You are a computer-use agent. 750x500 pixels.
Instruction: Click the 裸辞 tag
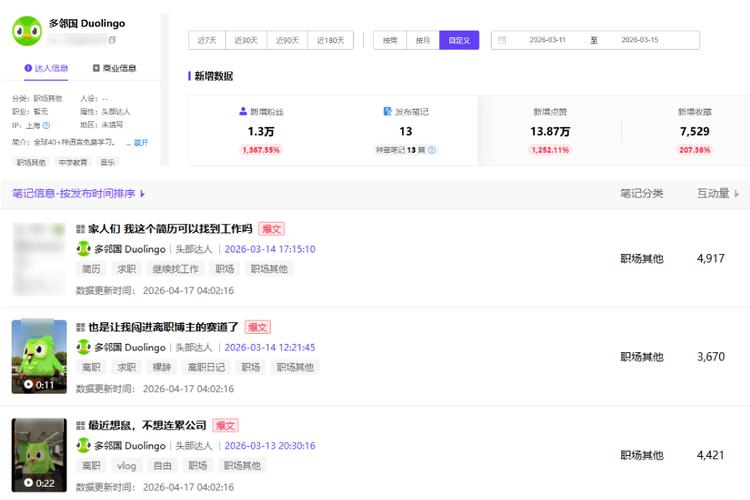162,367
